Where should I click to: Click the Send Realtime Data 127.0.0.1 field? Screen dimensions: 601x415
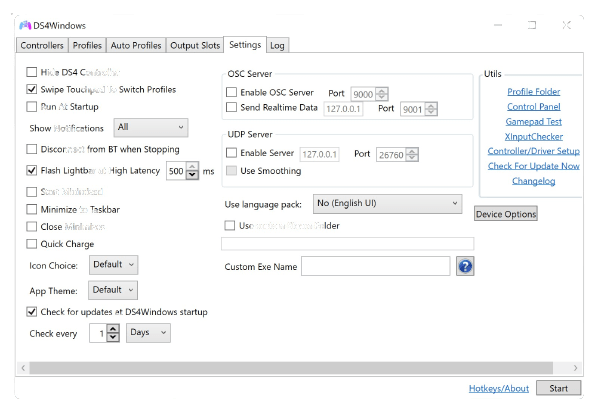point(343,109)
